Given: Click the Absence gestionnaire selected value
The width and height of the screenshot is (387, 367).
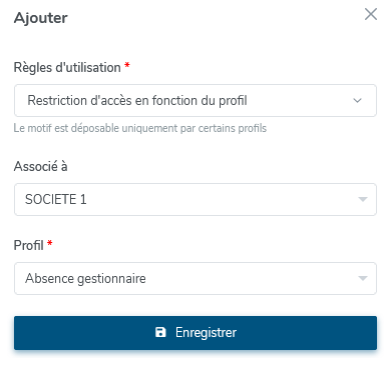Looking at the screenshot, I should (86, 279).
